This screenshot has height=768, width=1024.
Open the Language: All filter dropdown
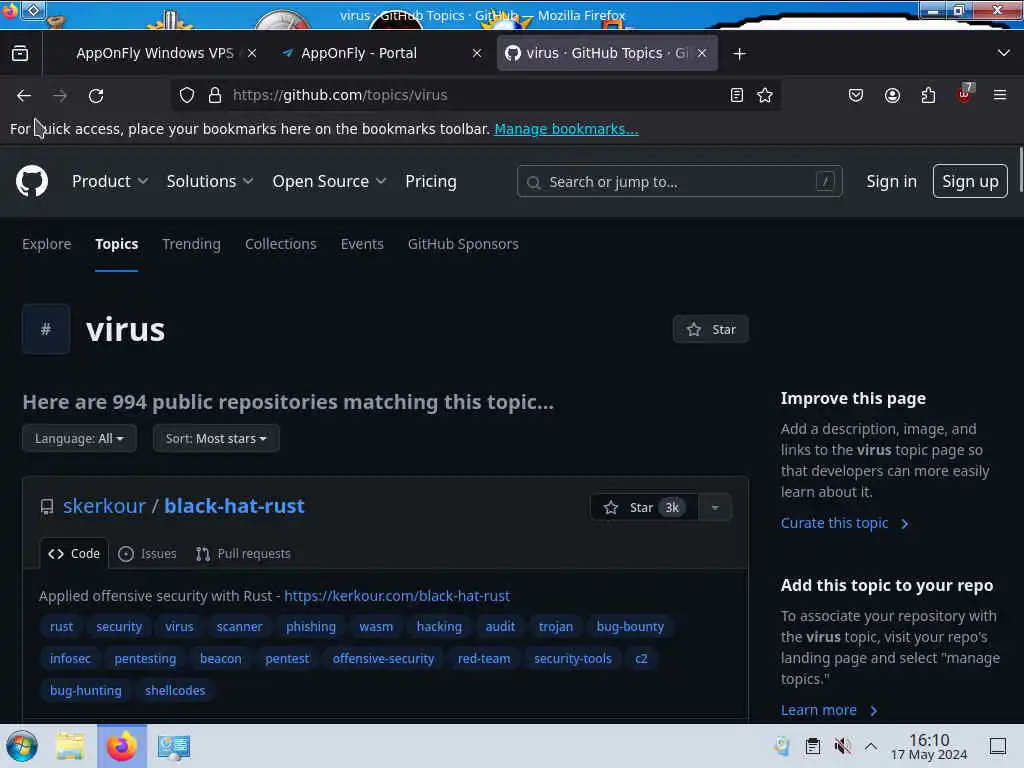[x=79, y=438]
